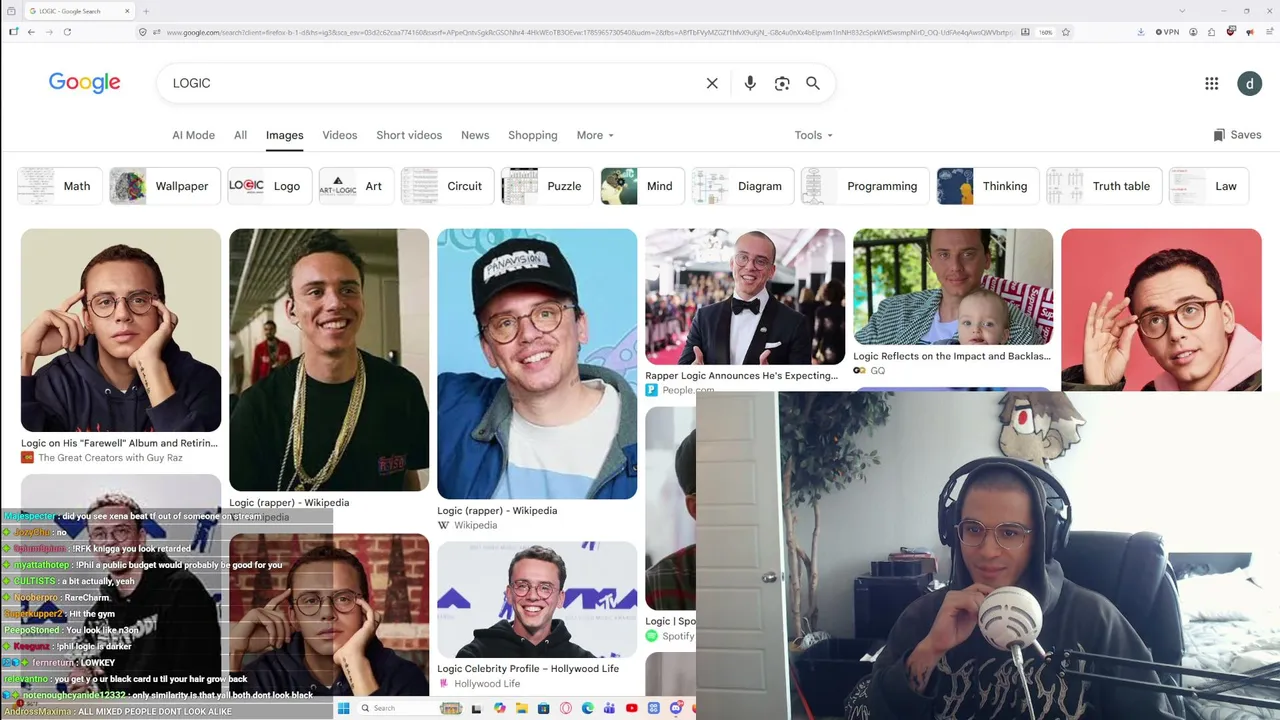Open the browser Downloads panel
The height and width of the screenshot is (720, 1280).
[x=1141, y=32]
